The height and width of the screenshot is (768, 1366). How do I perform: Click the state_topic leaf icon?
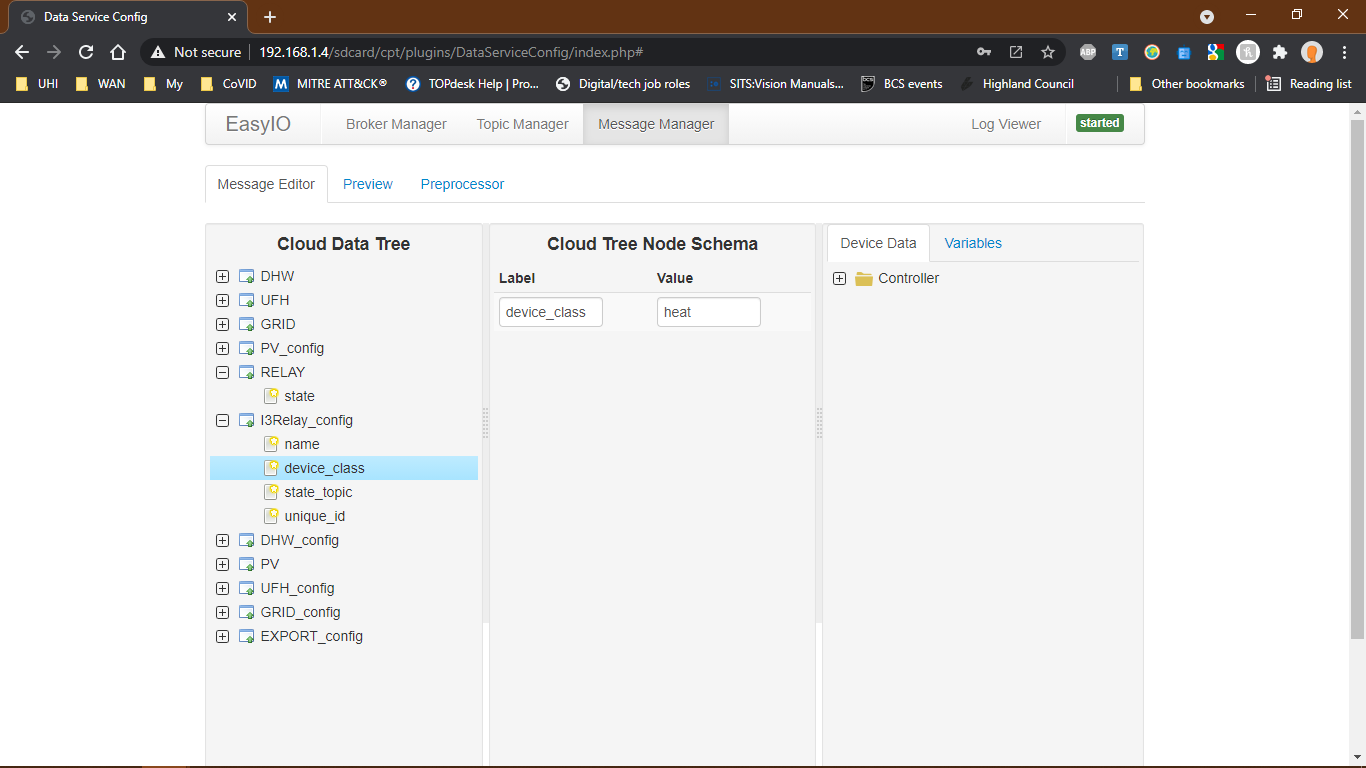point(270,491)
